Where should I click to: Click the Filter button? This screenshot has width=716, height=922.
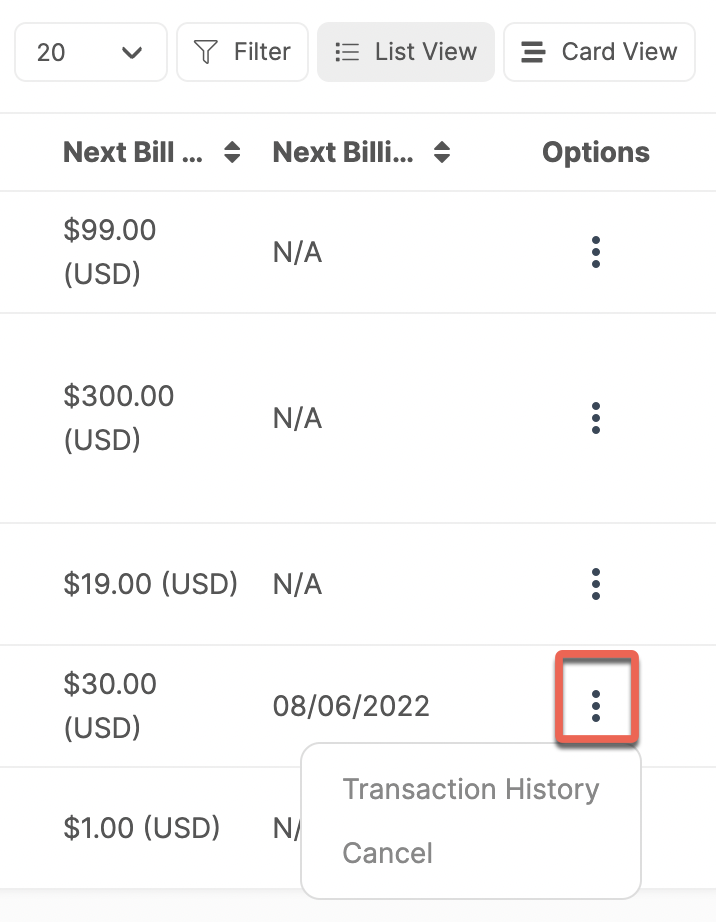point(242,51)
